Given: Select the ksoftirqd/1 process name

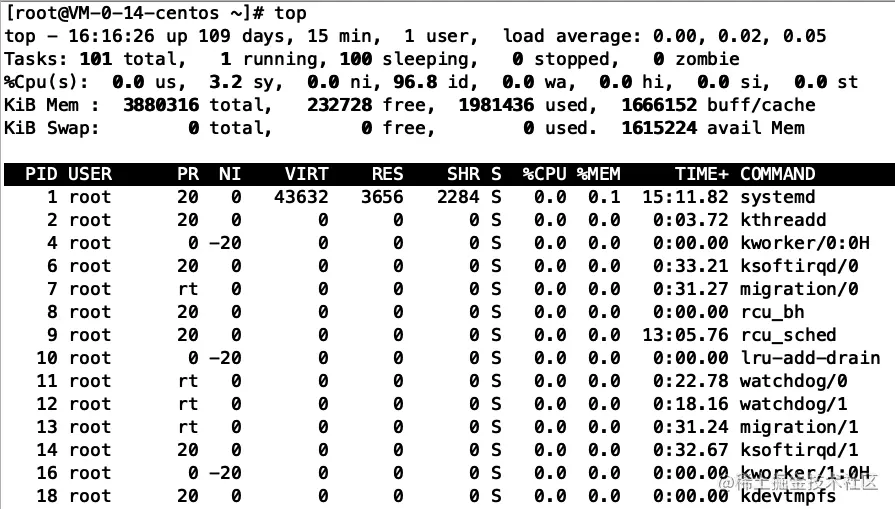Looking at the screenshot, I should tap(799, 450).
